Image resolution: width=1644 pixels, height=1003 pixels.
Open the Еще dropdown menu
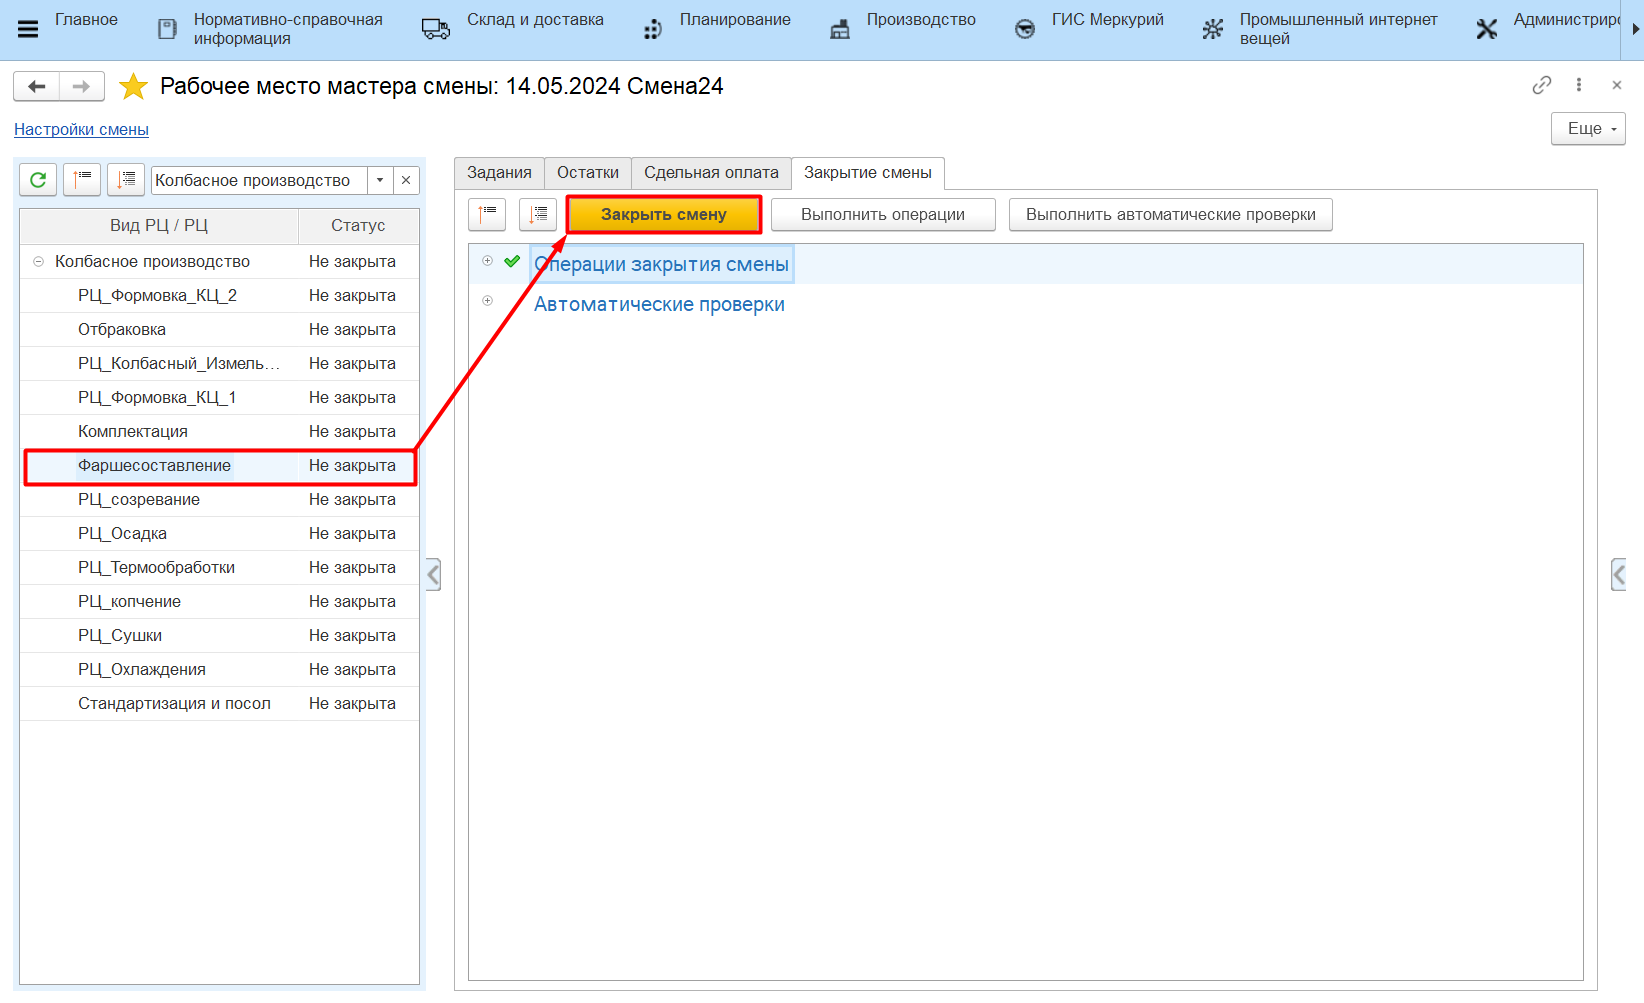pyautogui.click(x=1588, y=129)
